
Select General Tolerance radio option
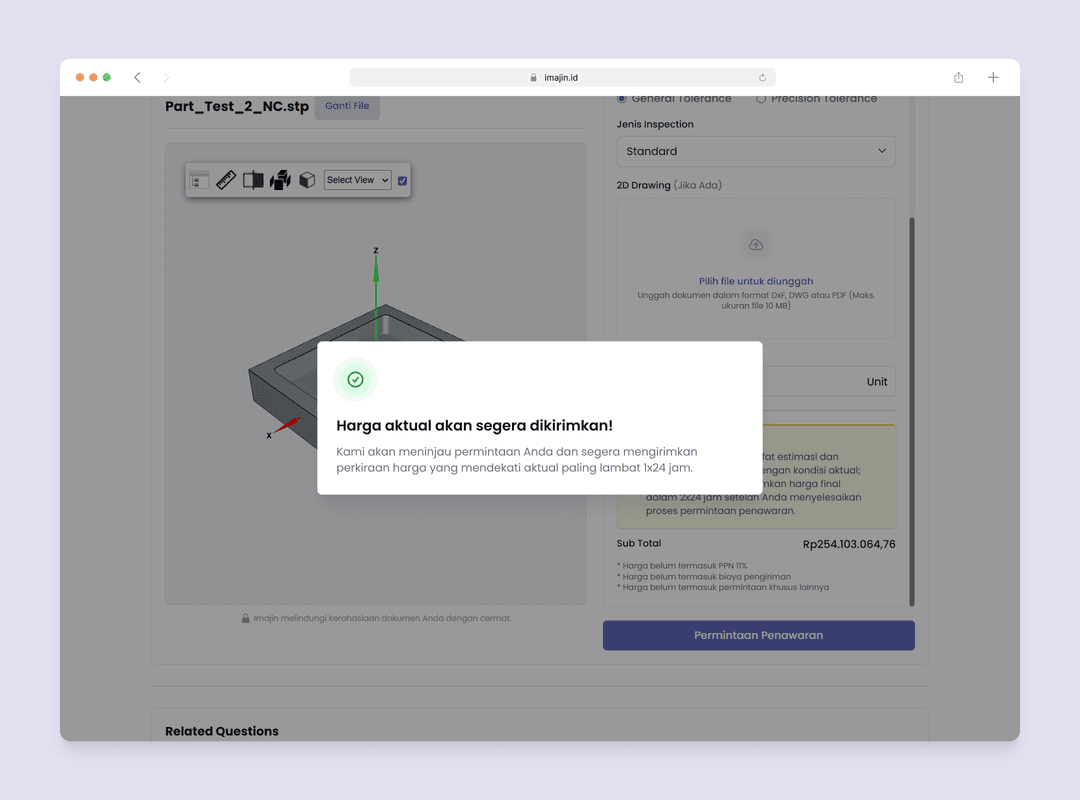pos(622,99)
